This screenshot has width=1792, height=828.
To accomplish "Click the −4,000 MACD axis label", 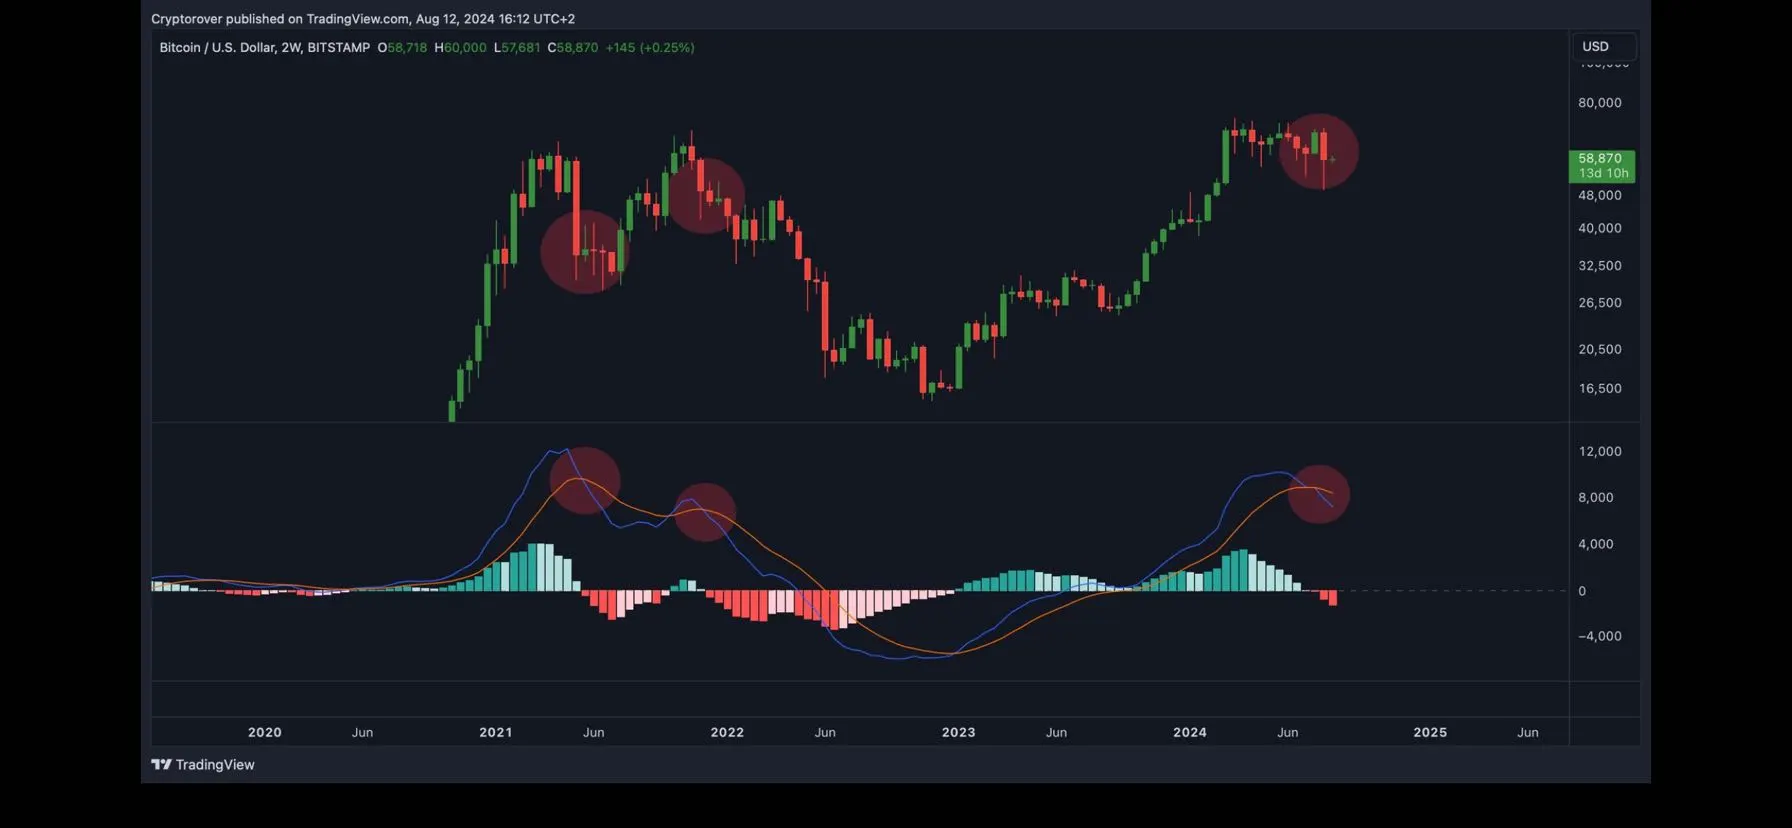I will point(1600,637).
